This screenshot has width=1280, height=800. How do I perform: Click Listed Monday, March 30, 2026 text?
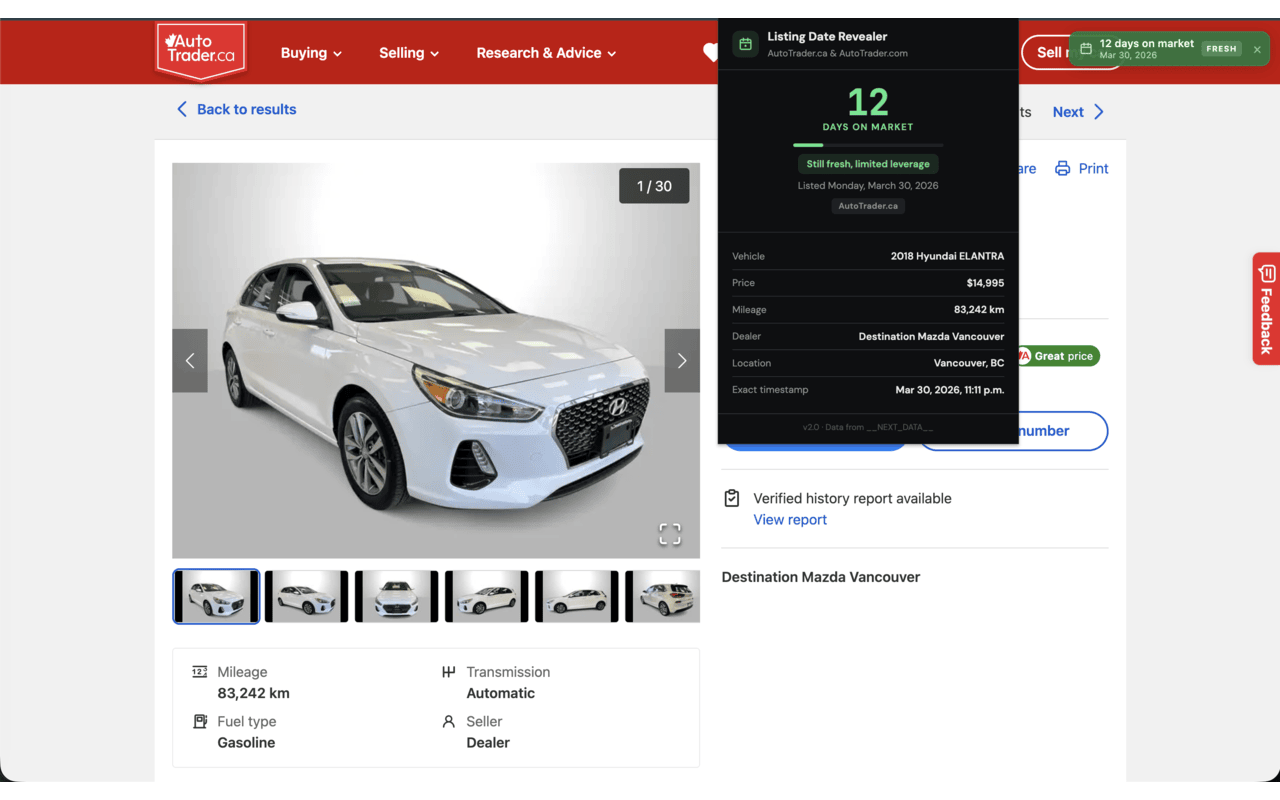tap(868, 186)
